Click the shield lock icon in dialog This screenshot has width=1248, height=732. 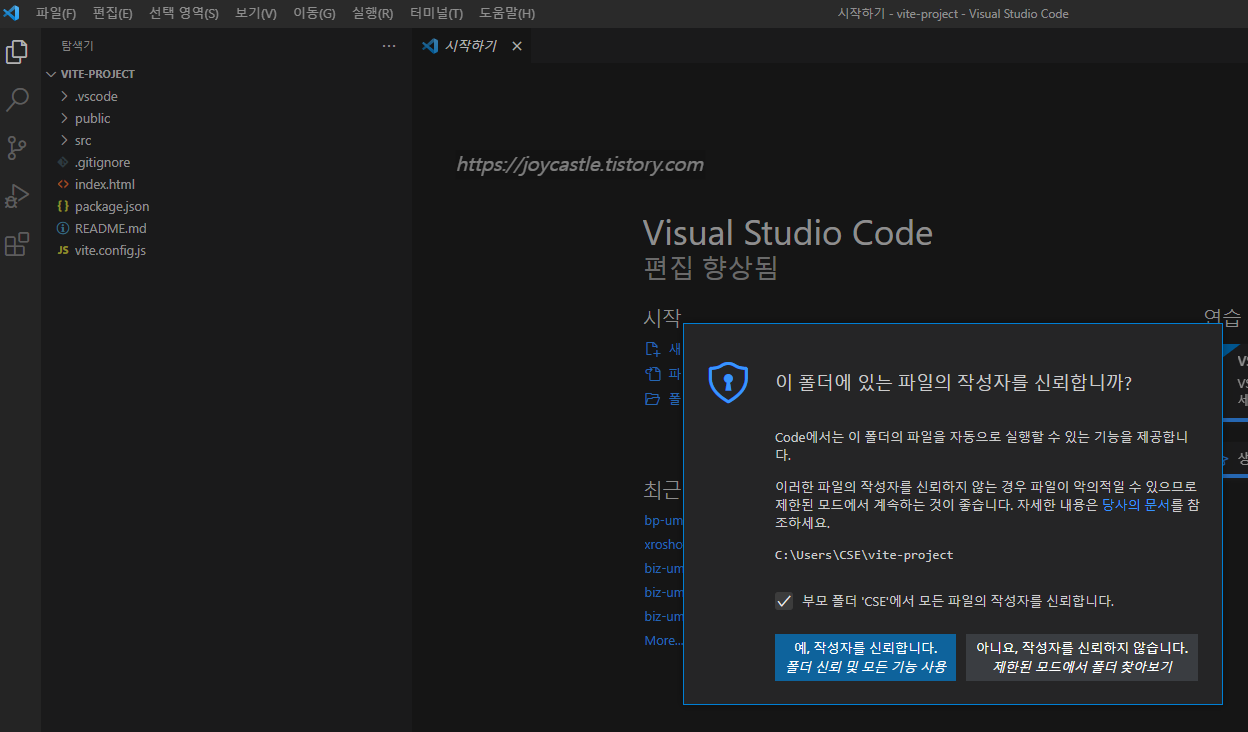[728, 382]
